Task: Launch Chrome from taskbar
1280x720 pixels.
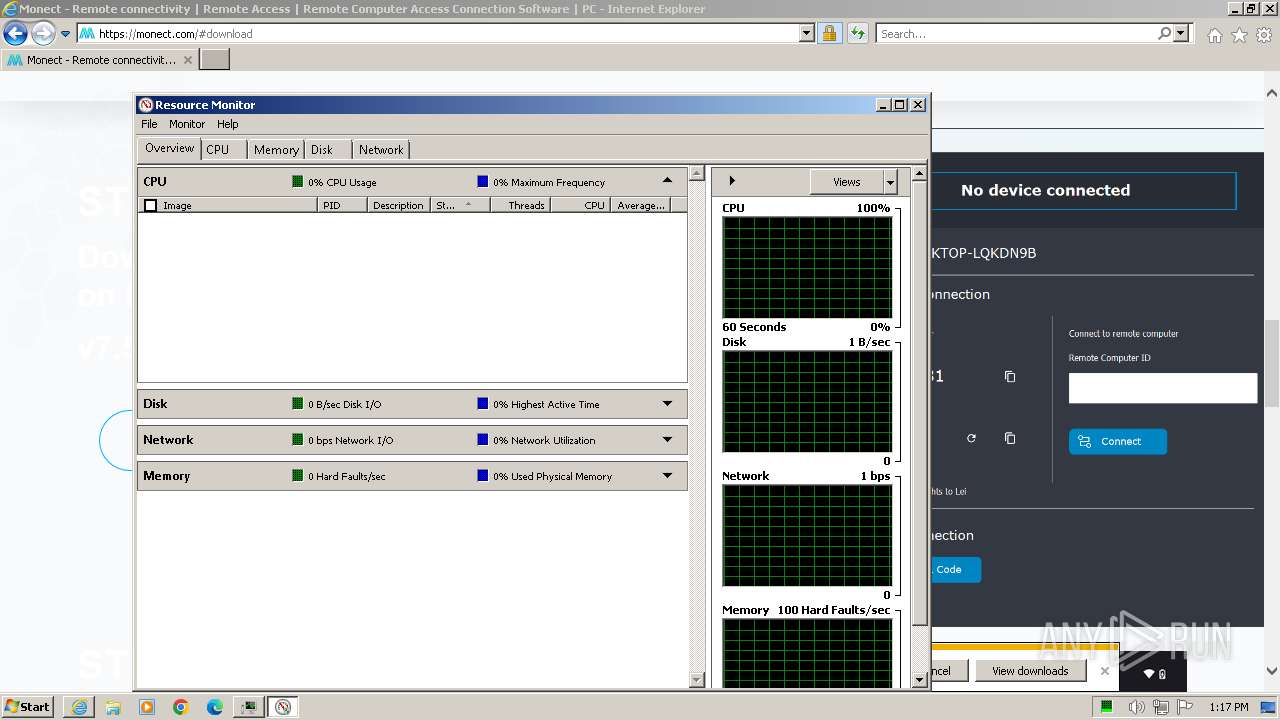Action: coord(180,707)
